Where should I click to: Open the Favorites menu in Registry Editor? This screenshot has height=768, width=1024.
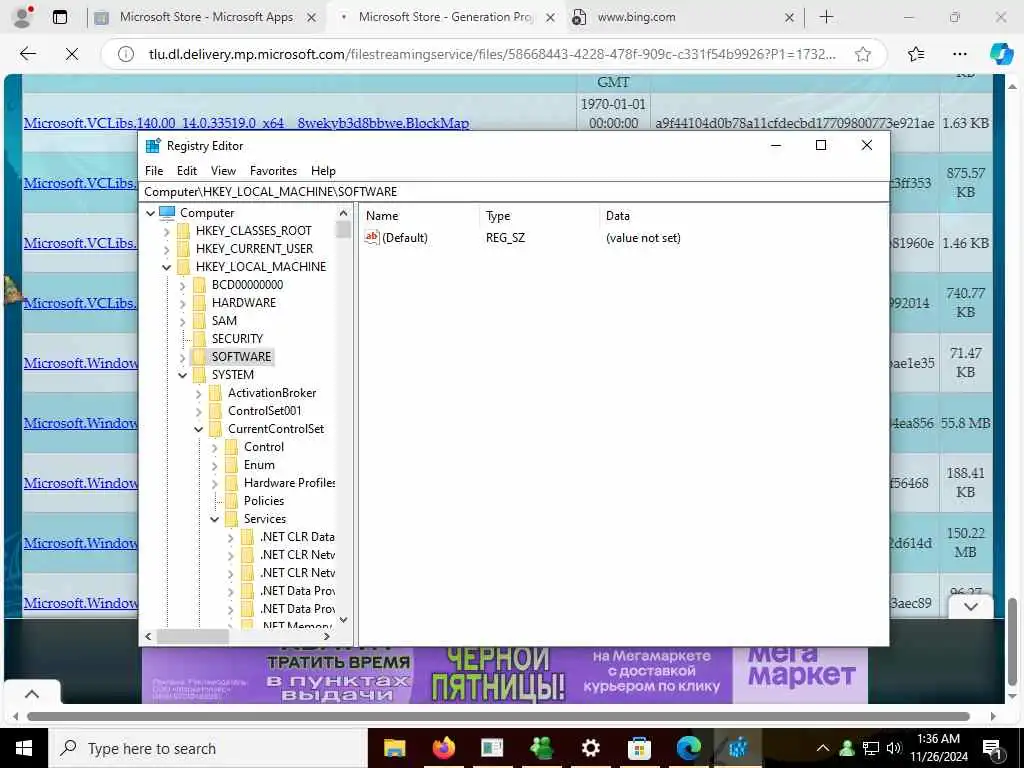click(x=273, y=170)
